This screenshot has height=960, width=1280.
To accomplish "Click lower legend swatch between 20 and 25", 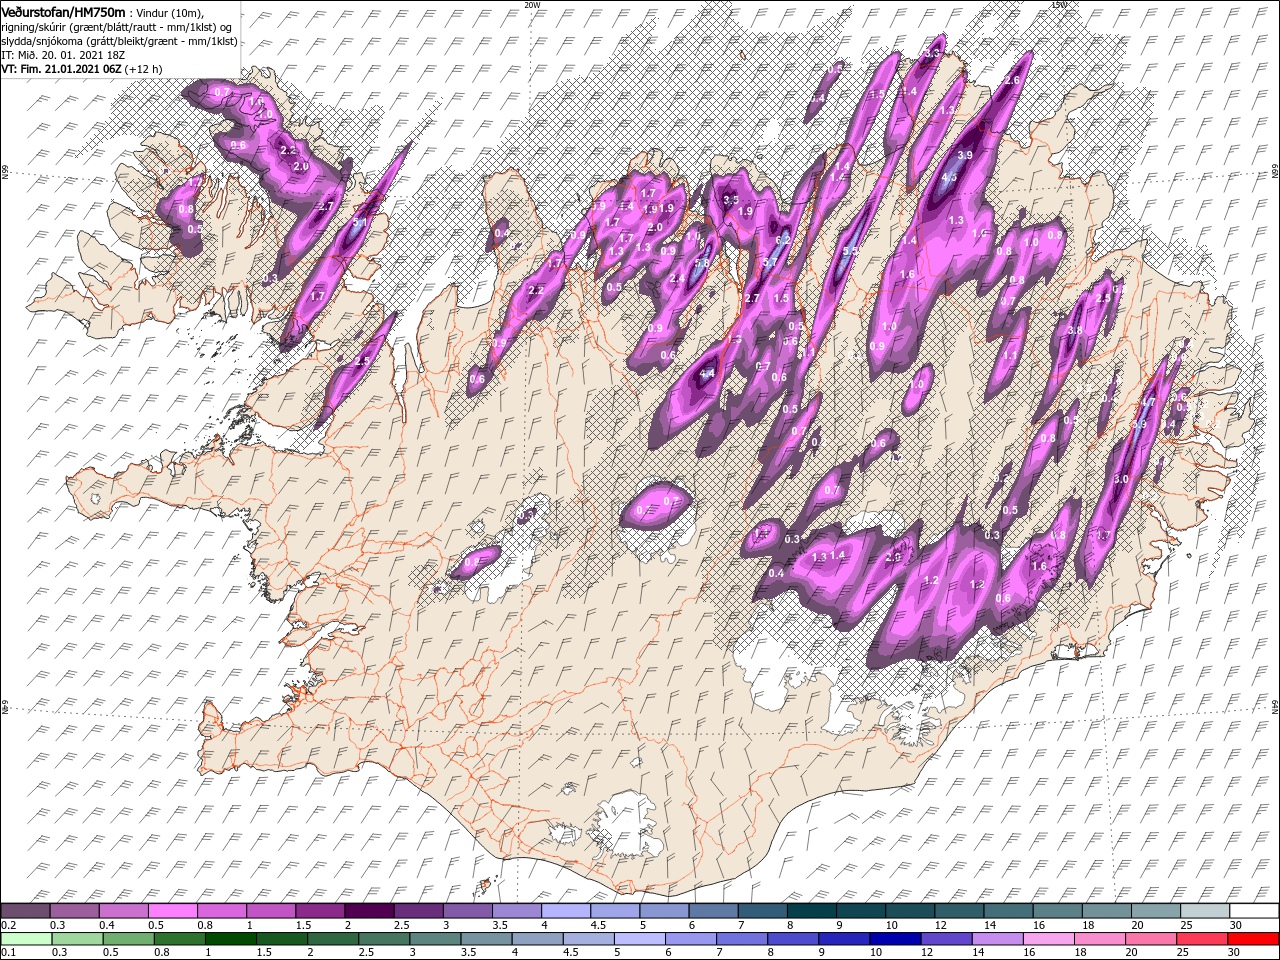I will [x=1150, y=938].
